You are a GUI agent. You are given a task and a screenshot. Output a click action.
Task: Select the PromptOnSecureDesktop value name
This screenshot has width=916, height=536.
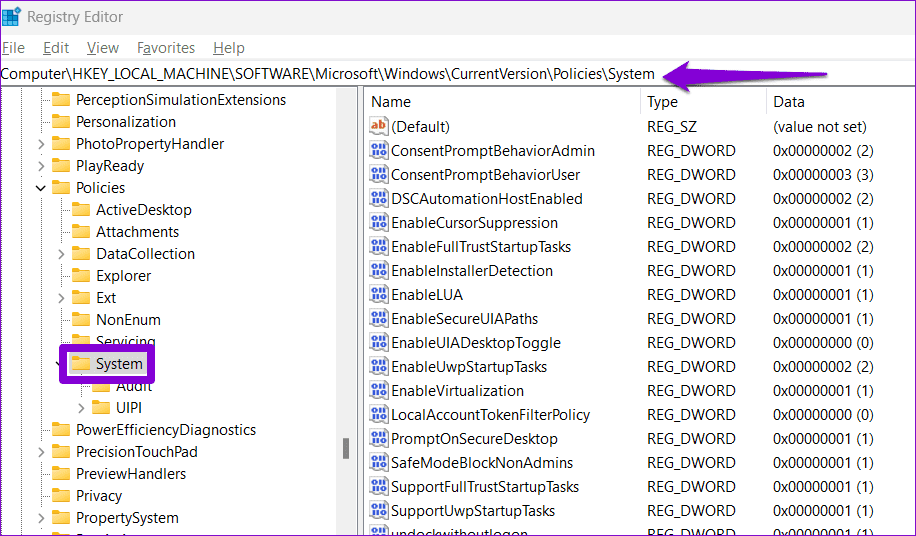click(x=474, y=438)
